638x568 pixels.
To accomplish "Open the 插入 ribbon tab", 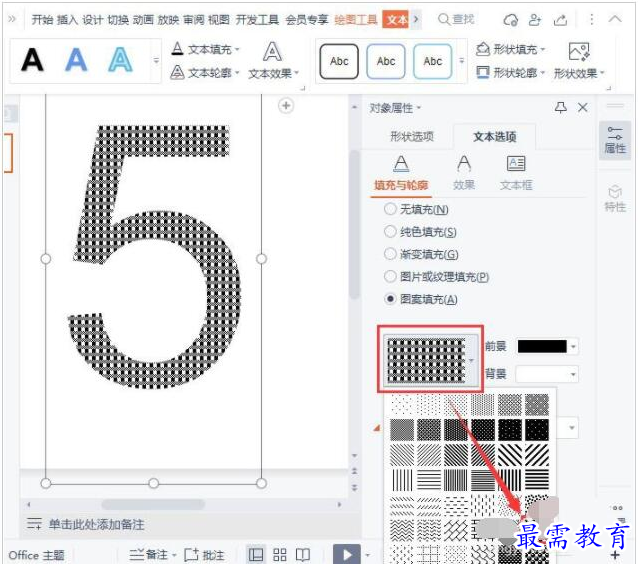I will coord(67,20).
